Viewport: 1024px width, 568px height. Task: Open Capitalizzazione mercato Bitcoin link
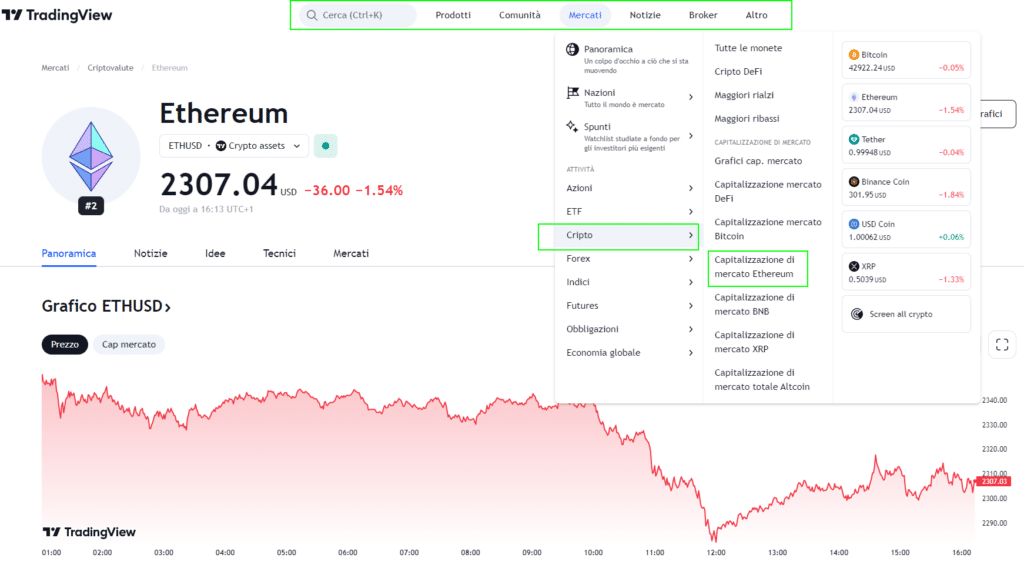click(x=767, y=229)
